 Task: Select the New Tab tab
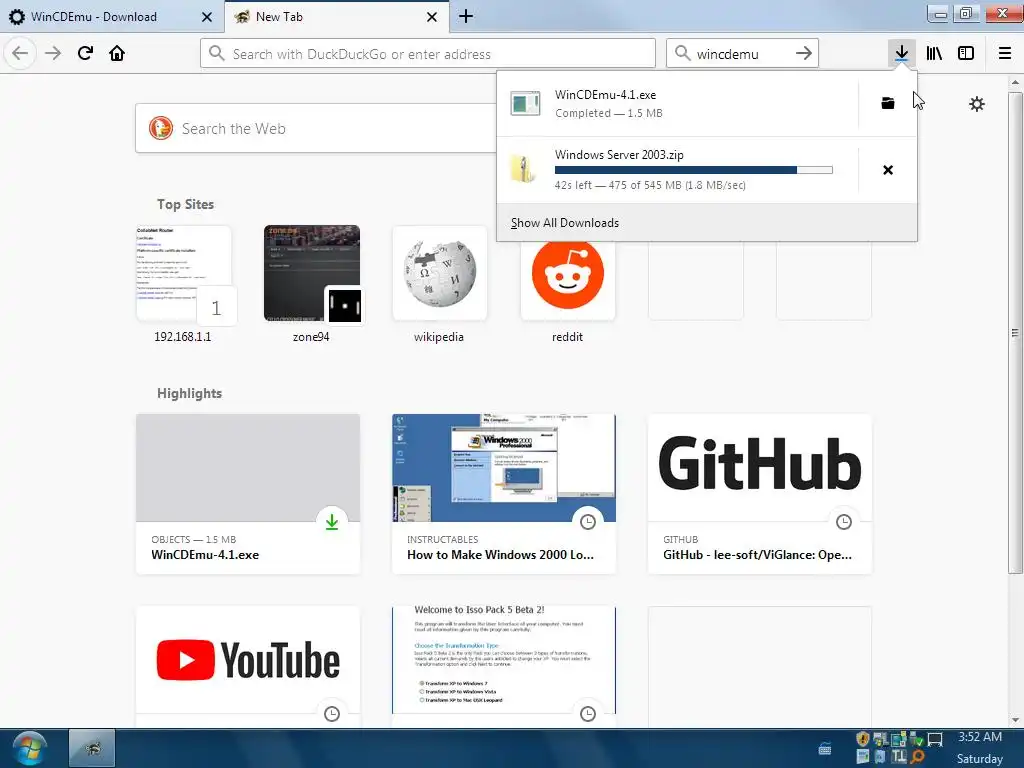[336, 16]
